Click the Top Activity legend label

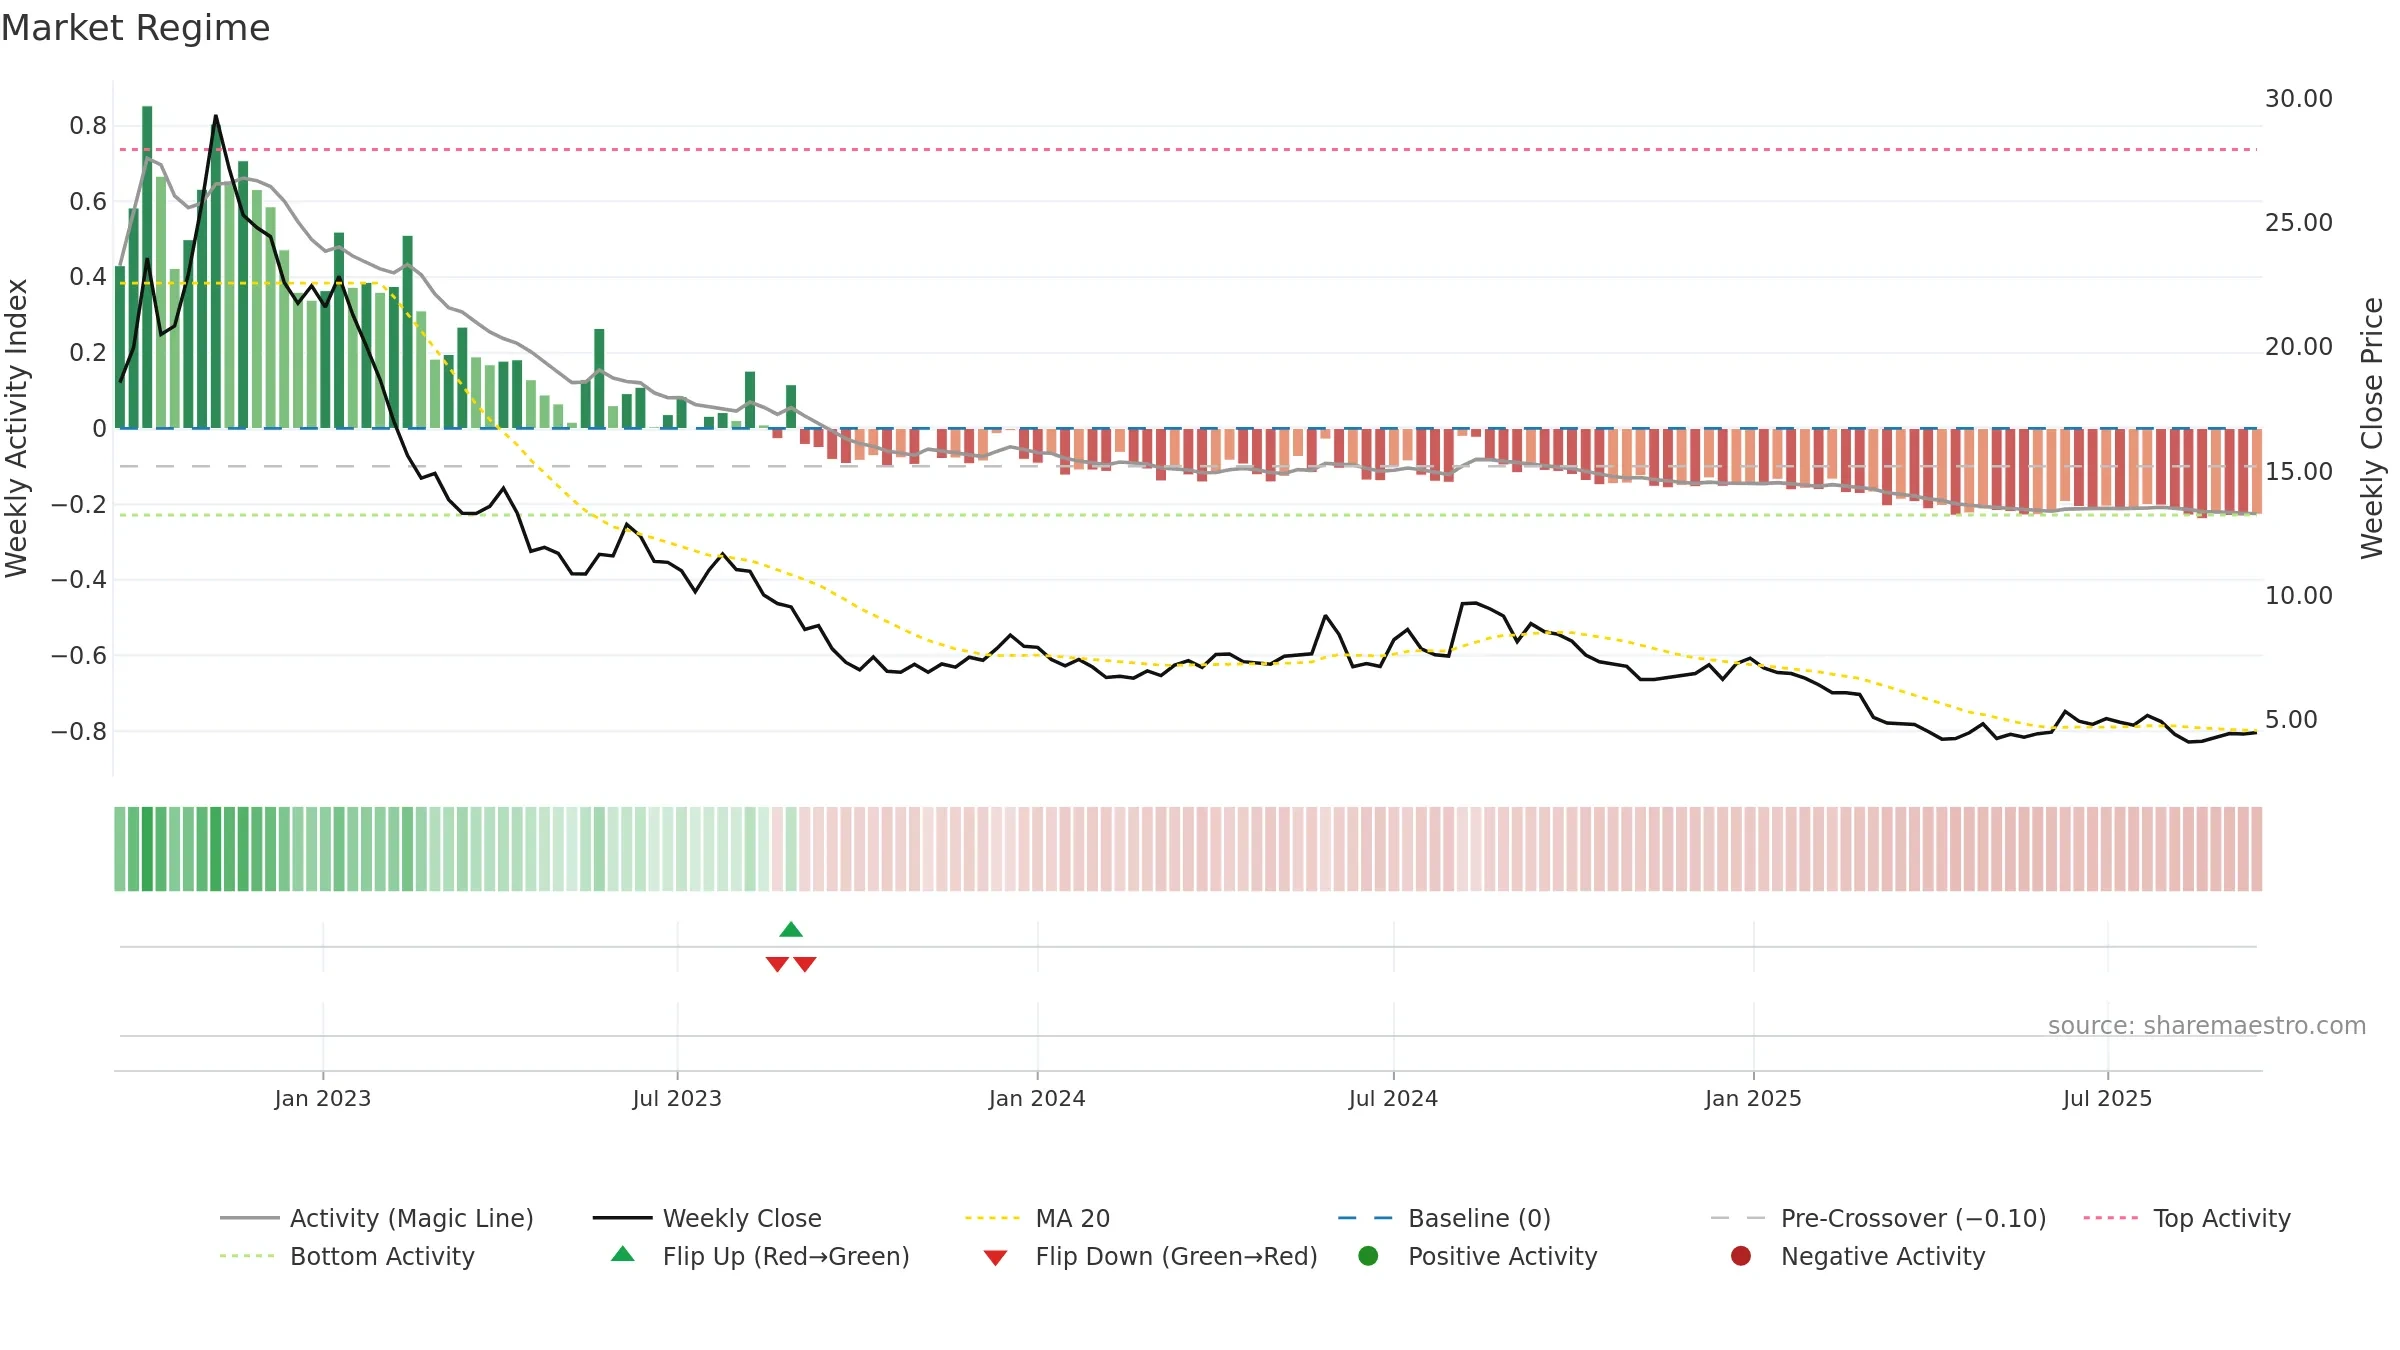[2222, 1218]
